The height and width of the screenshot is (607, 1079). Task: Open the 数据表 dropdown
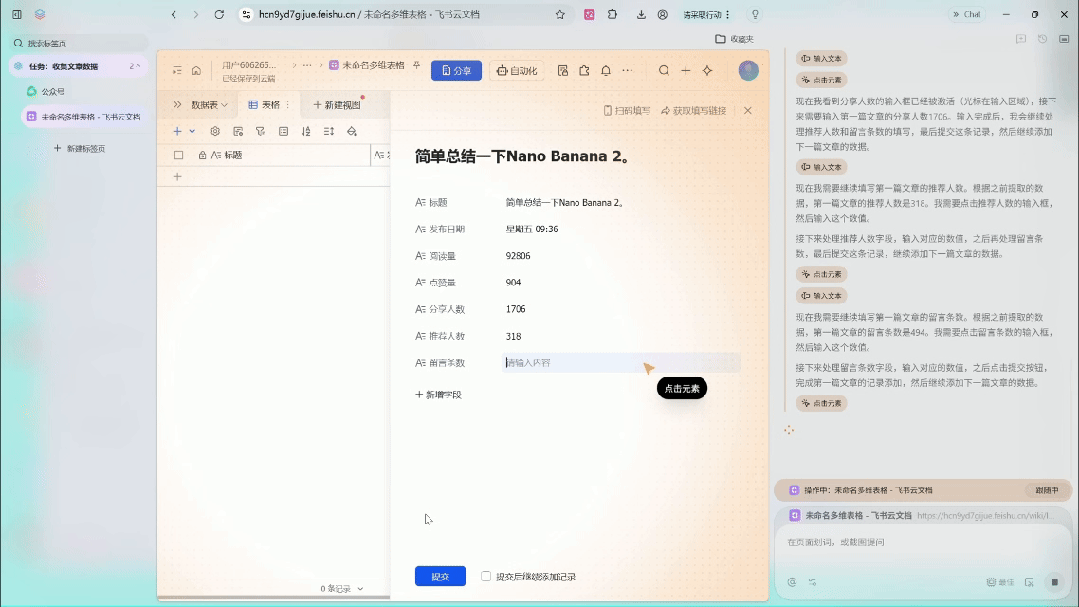208,105
